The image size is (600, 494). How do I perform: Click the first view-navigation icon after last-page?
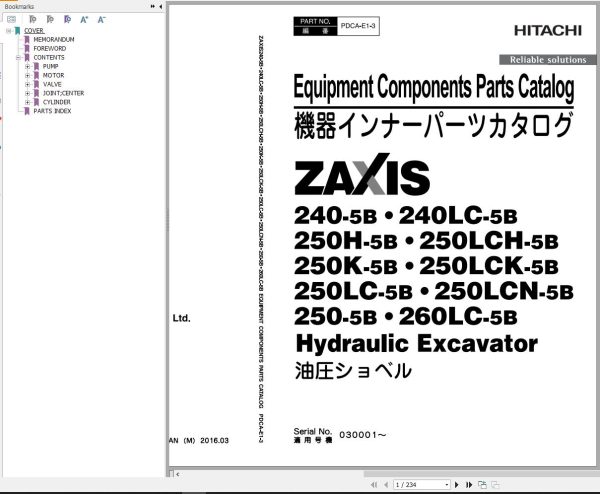(482, 485)
